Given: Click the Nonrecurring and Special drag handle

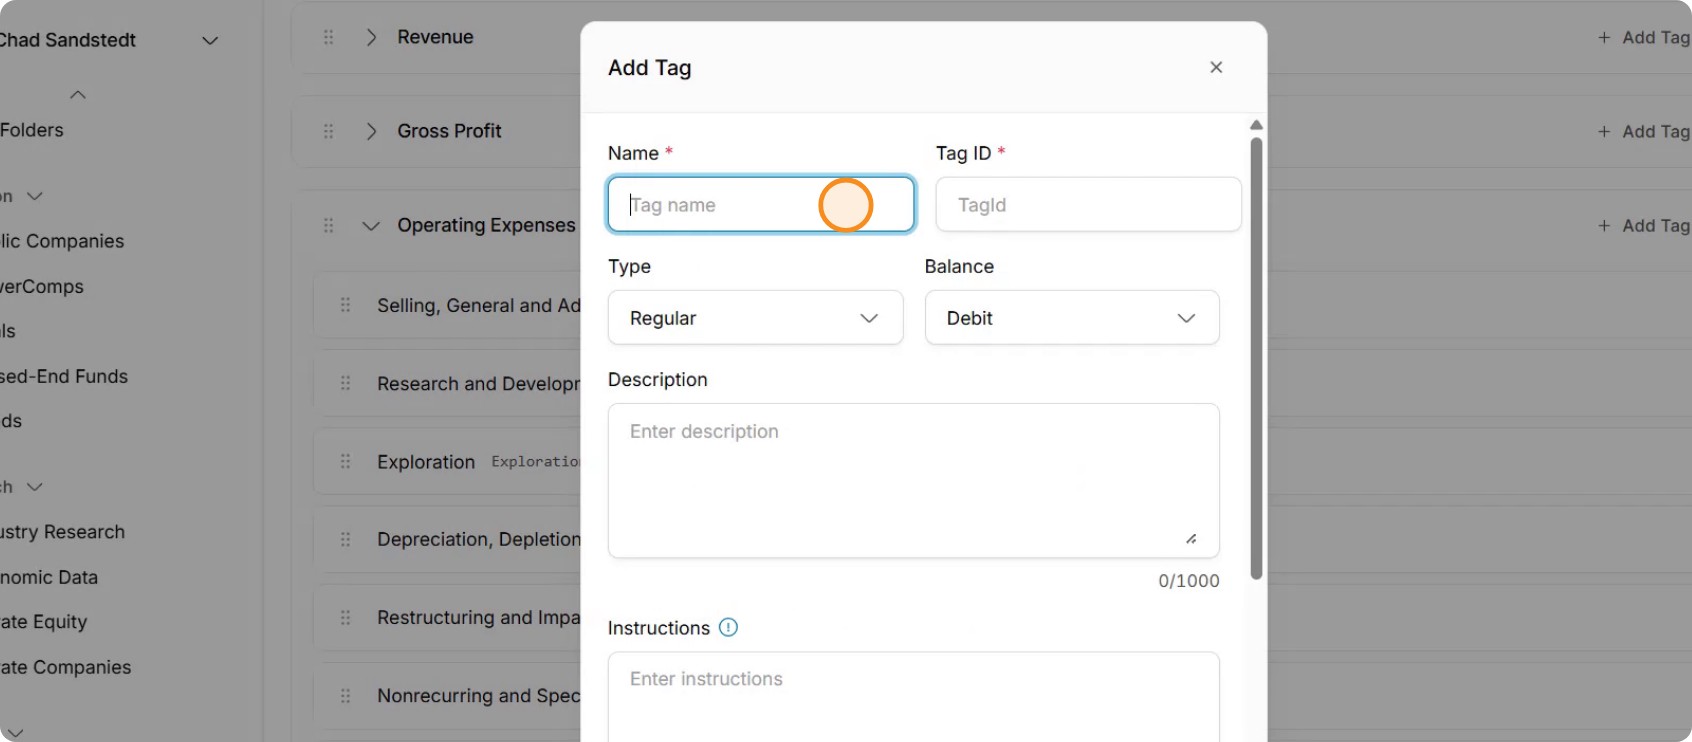Looking at the screenshot, I should (345, 695).
